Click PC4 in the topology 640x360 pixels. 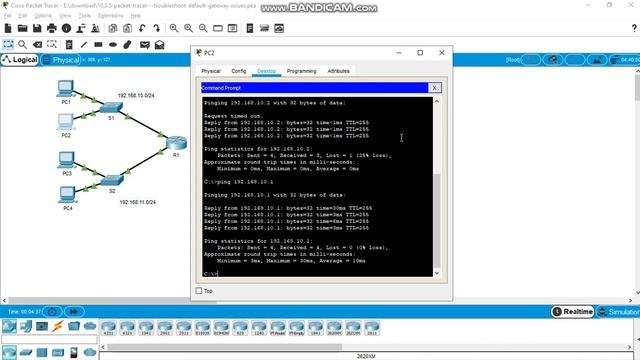pyautogui.click(x=67, y=195)
